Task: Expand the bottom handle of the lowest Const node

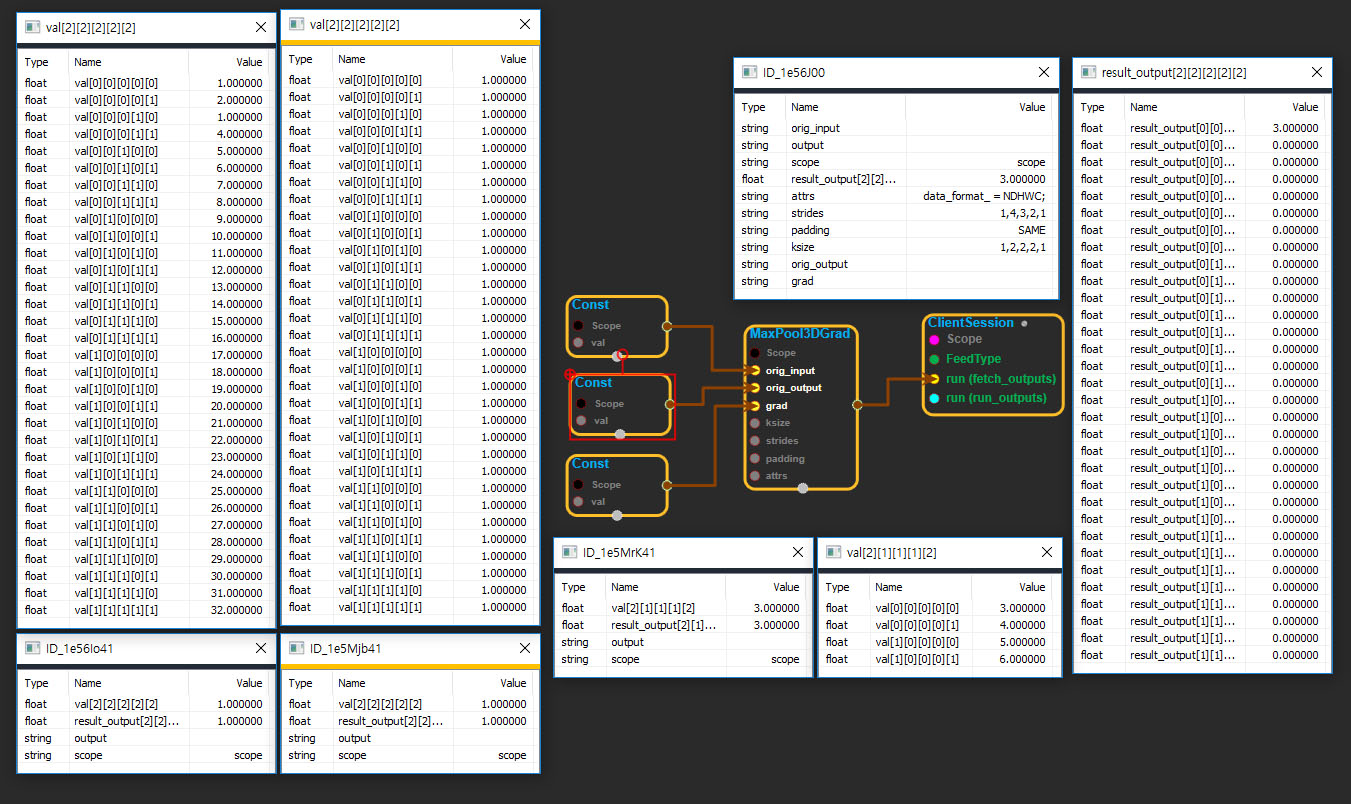Action: (x=617, y=516)
